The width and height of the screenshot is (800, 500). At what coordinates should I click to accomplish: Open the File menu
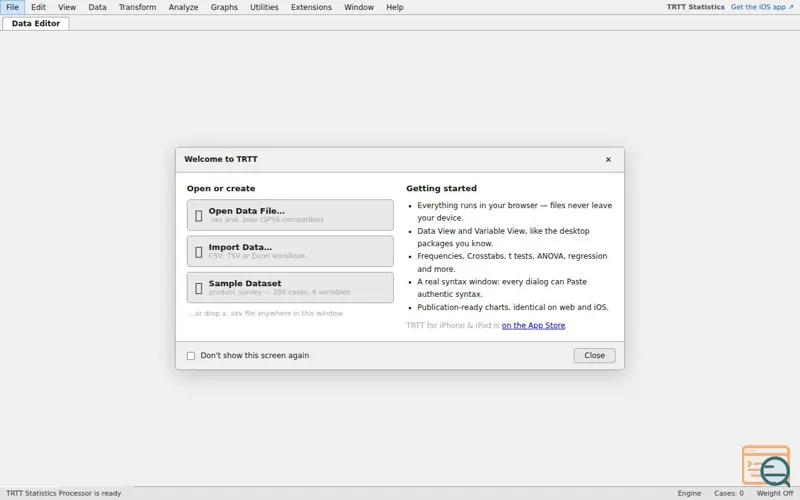(12, 7)
